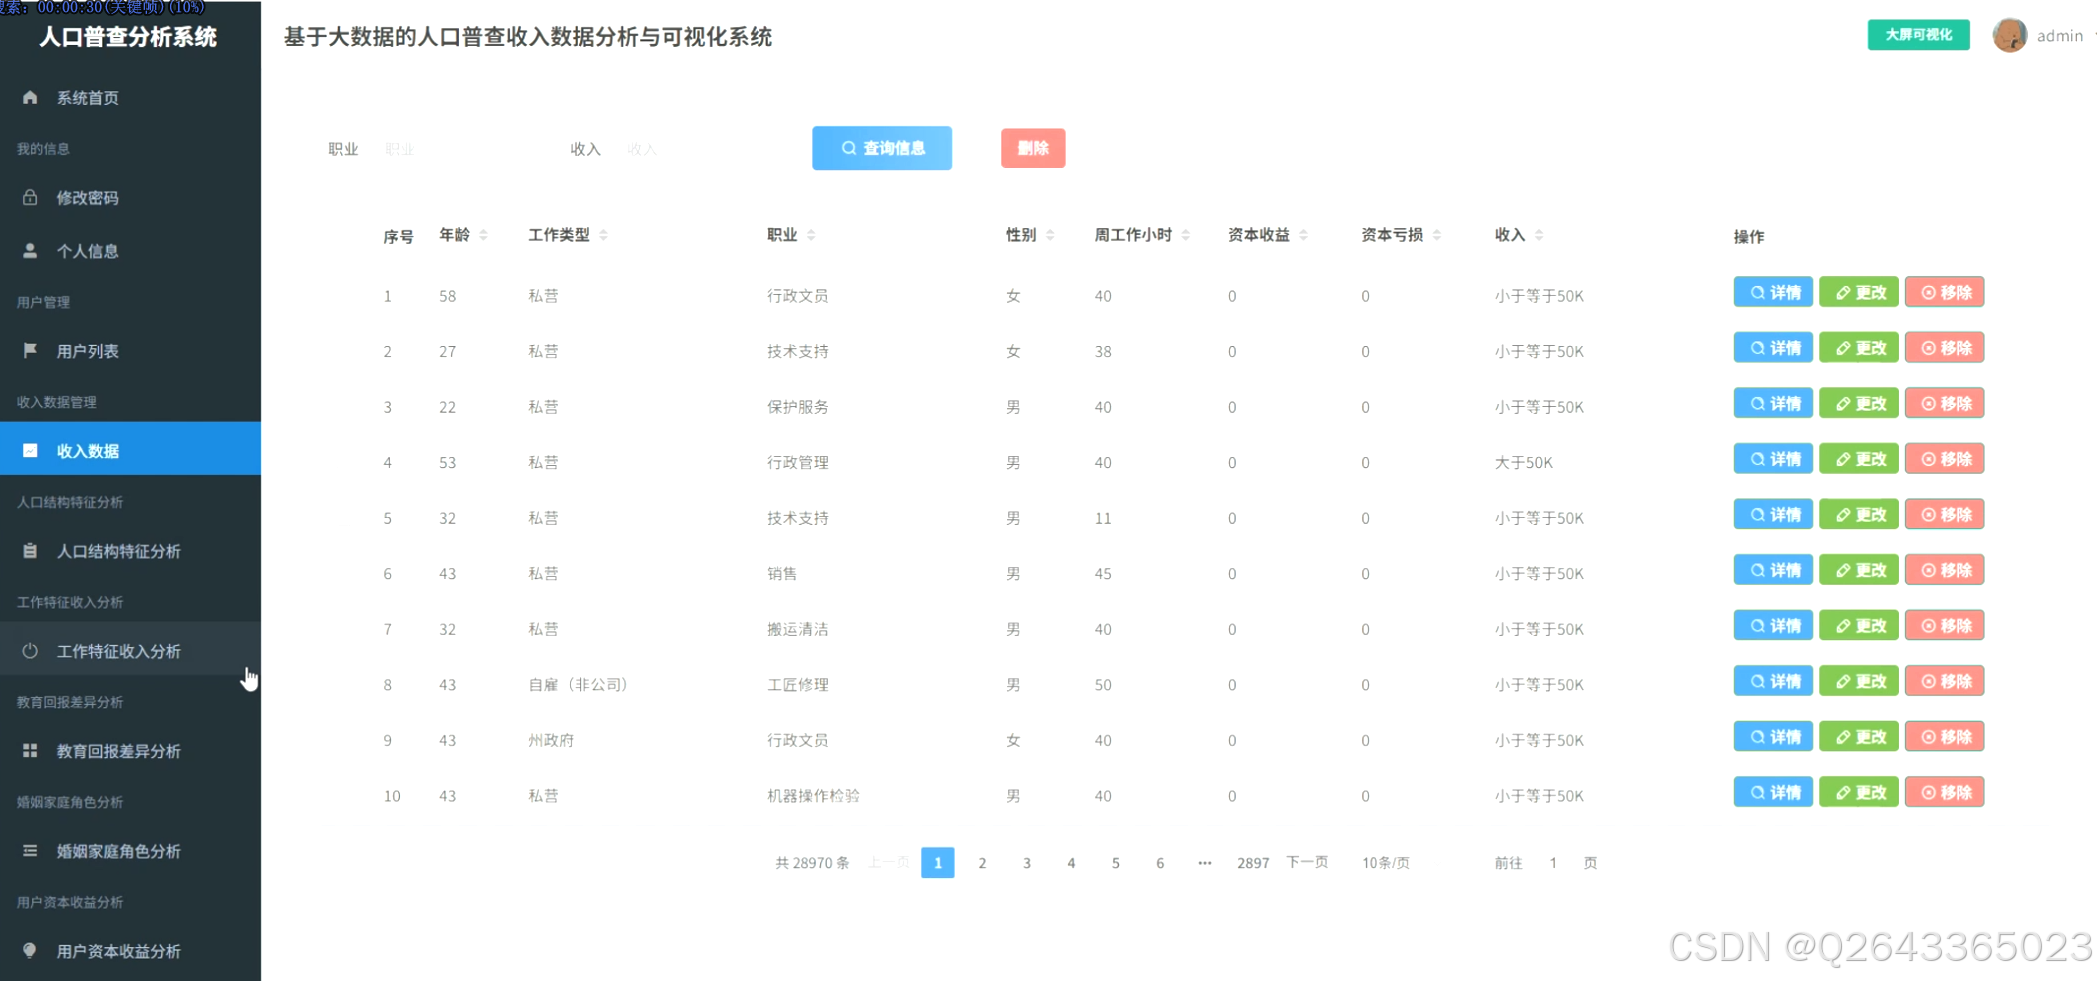Click current page 1 in pagination
This screenshot has height=981, width=2097.
938,863
